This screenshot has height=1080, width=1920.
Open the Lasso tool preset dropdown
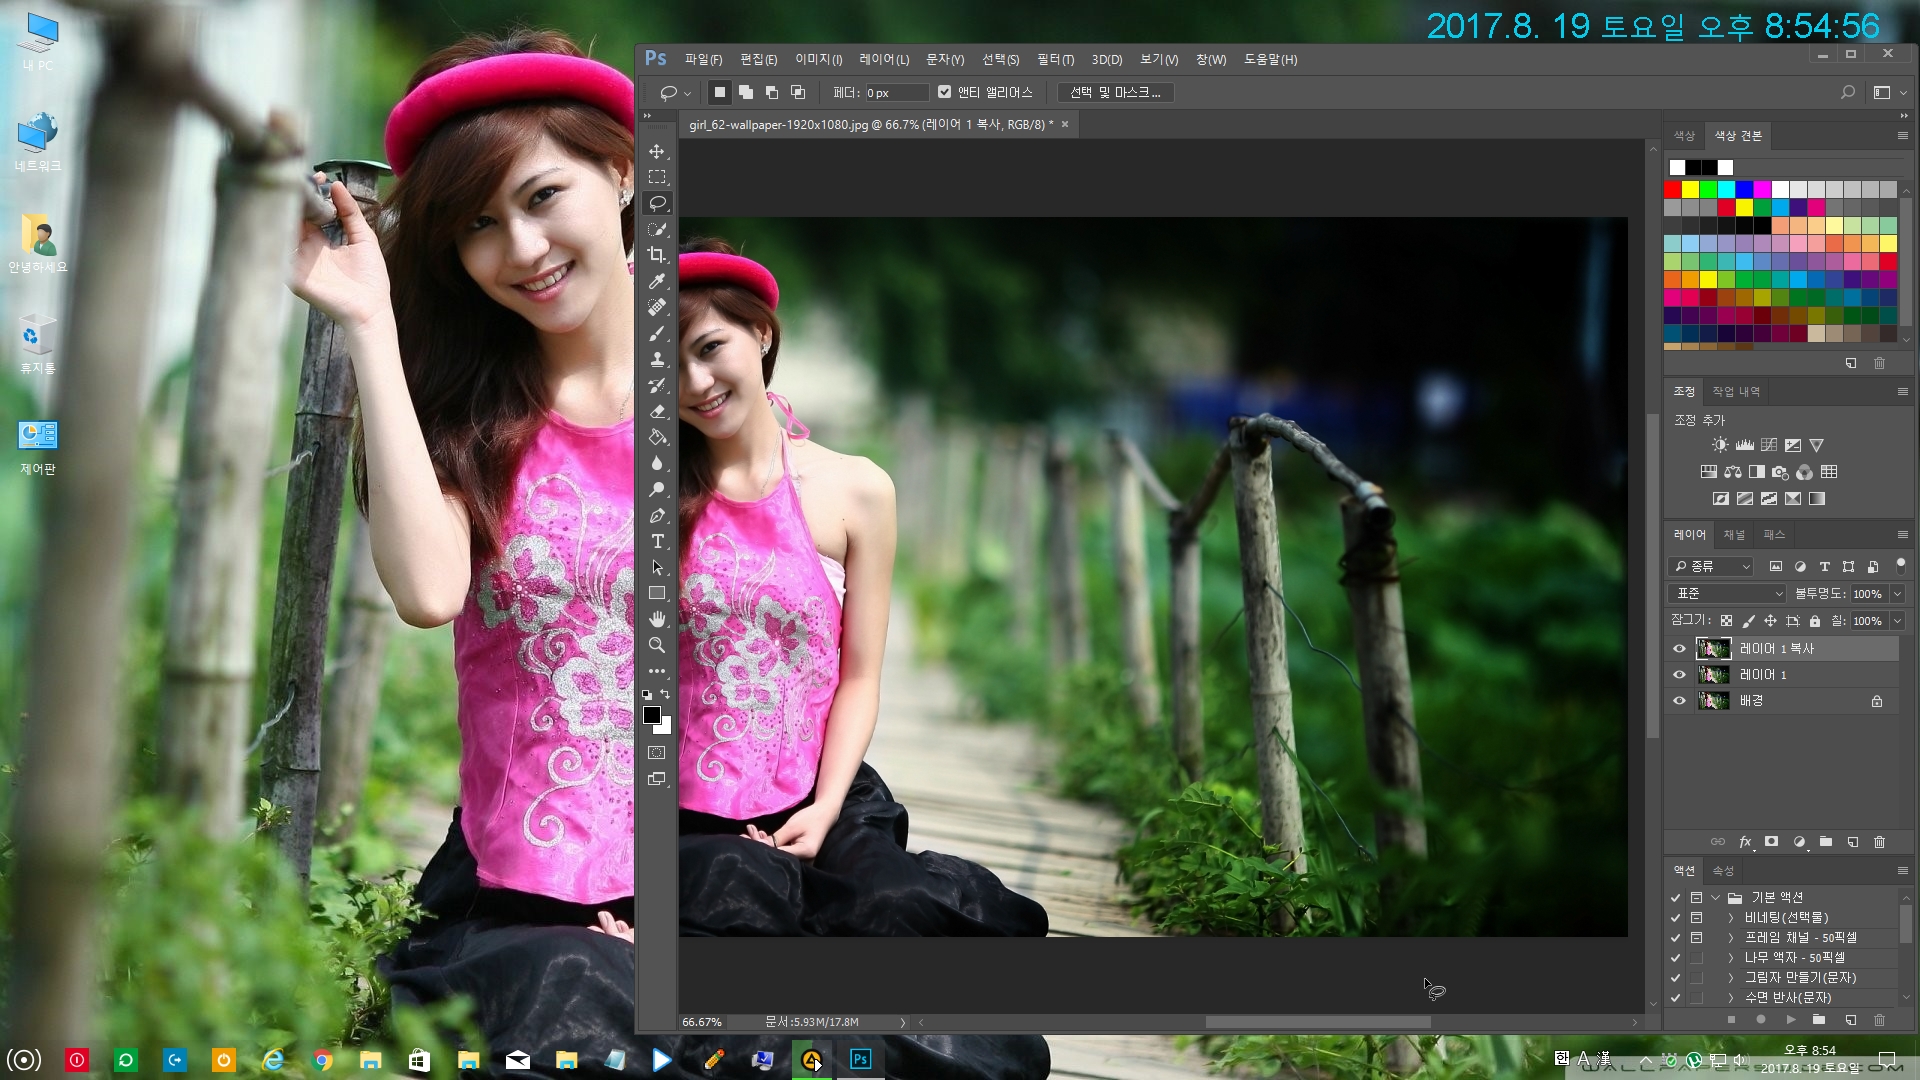pos(687,93)
